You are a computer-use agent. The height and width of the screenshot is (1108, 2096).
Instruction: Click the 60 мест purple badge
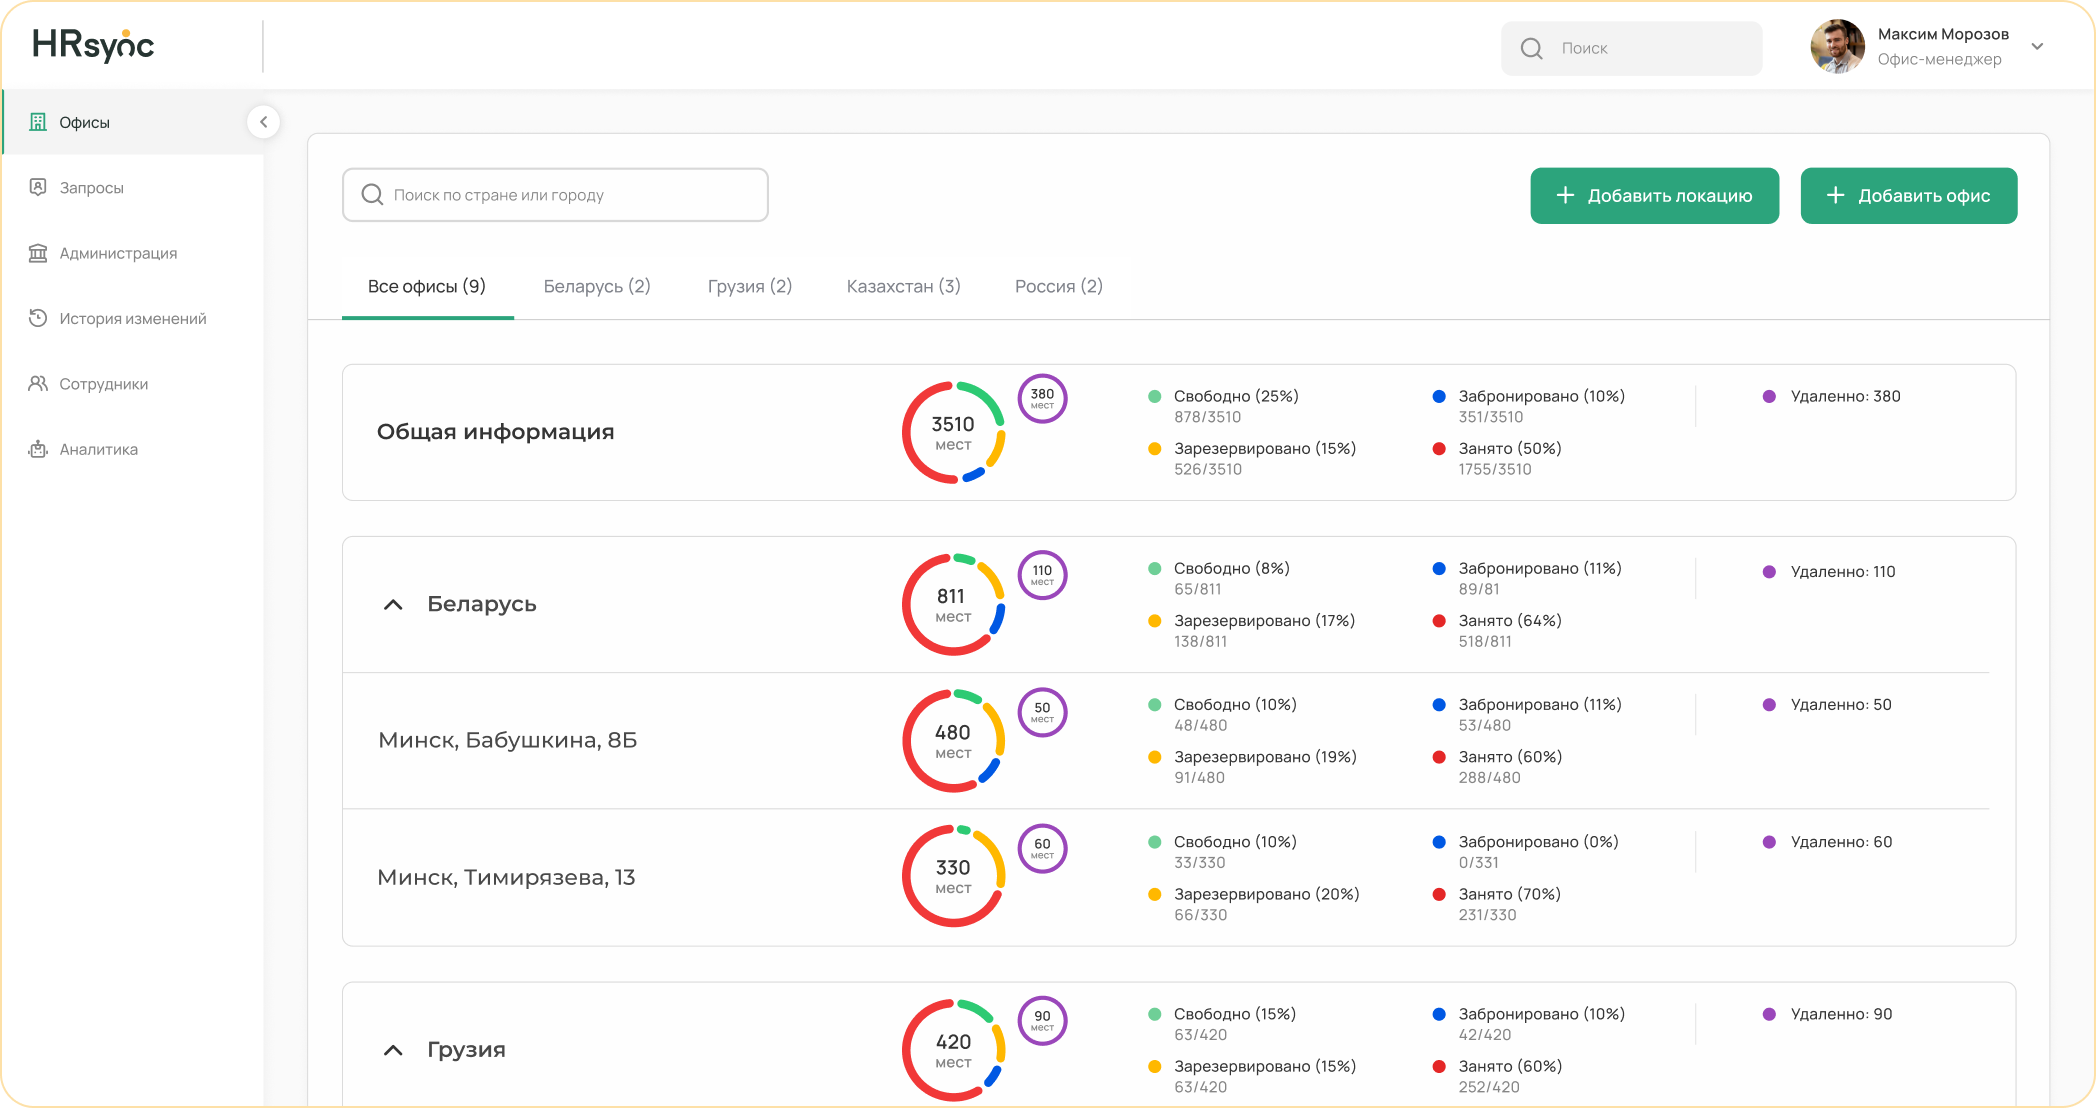click(x=1042, y=848)
